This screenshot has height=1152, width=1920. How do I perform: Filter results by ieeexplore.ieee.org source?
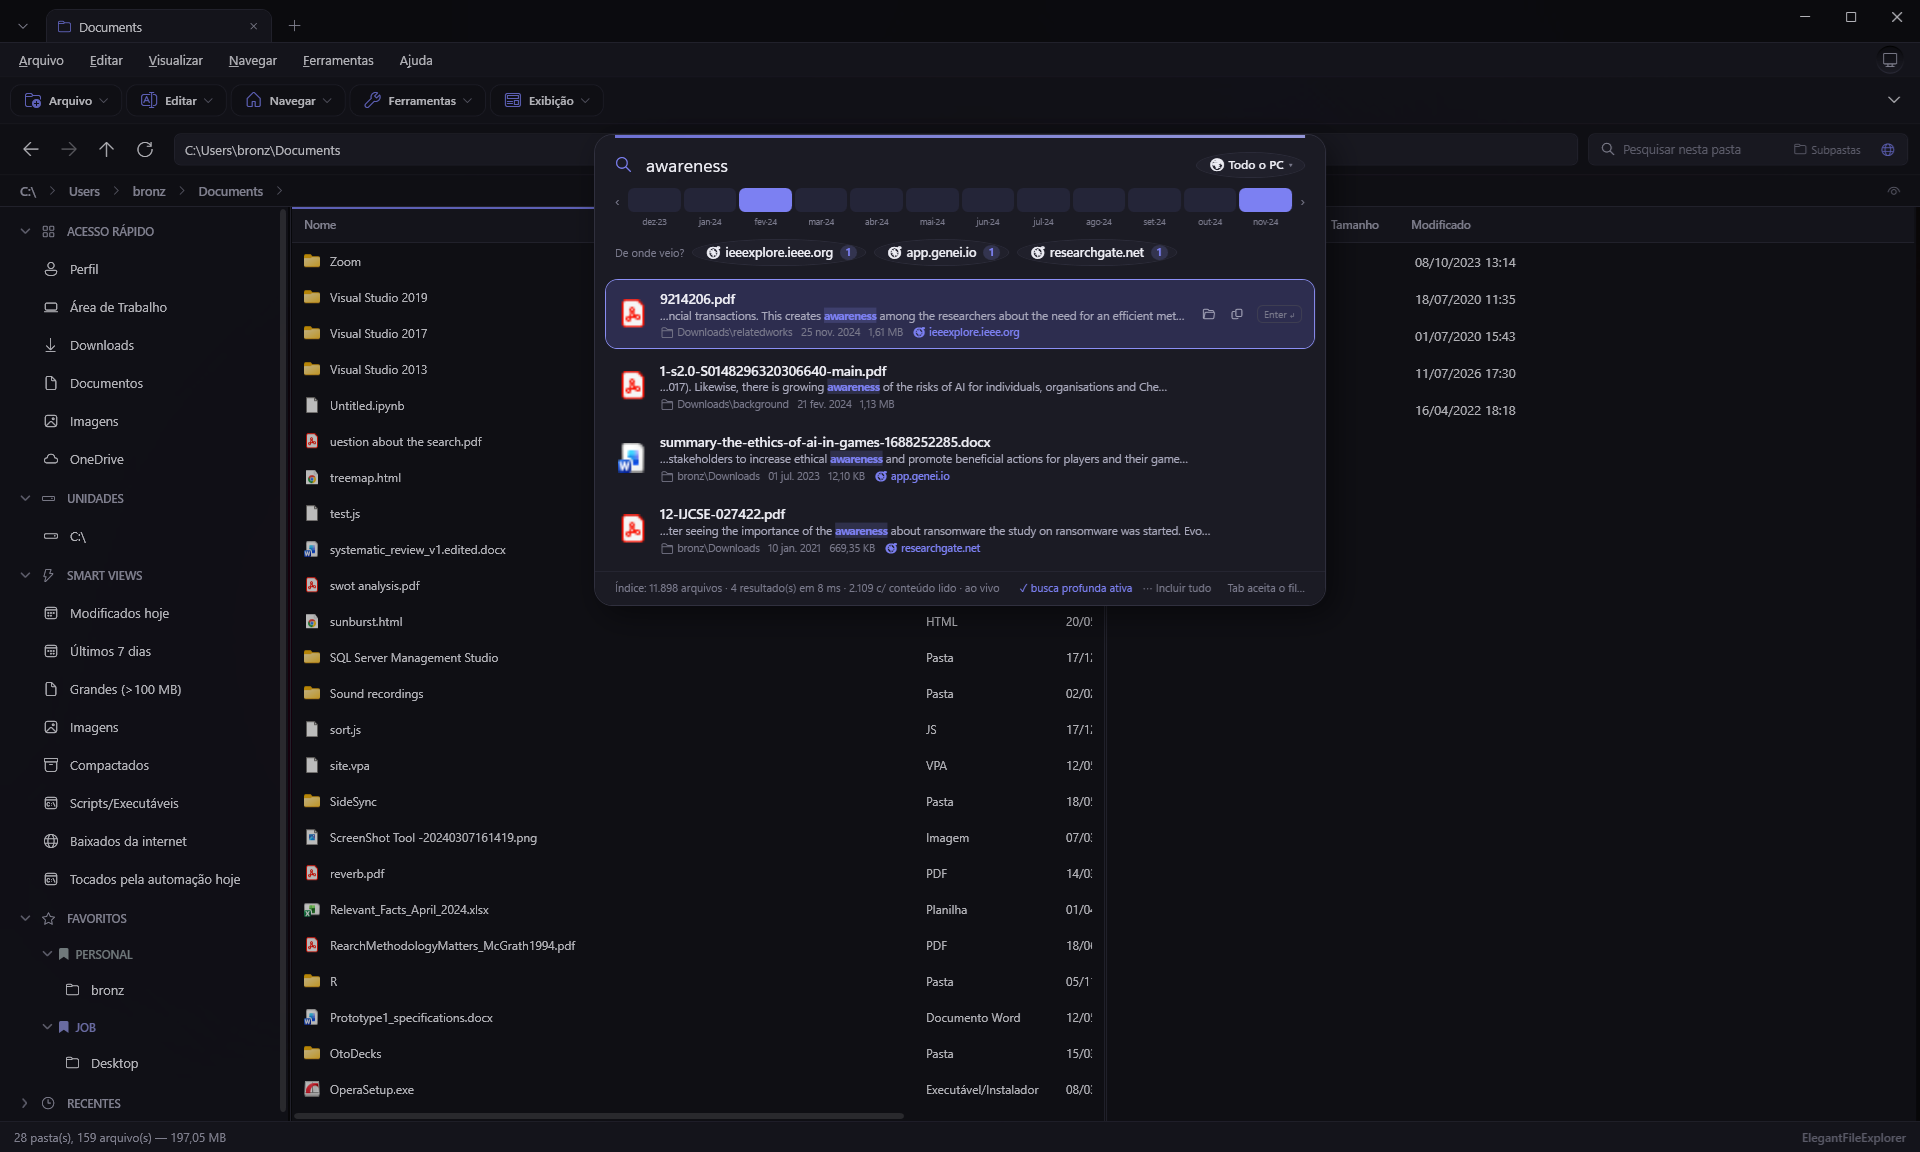[x=780, y=253]
